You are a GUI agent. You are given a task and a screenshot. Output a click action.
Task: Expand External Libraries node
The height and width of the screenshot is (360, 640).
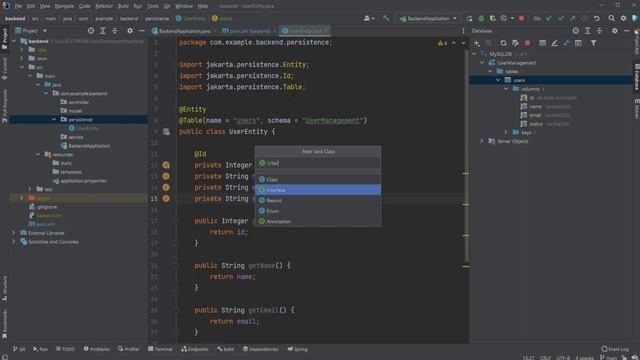(x=14, y=233)
